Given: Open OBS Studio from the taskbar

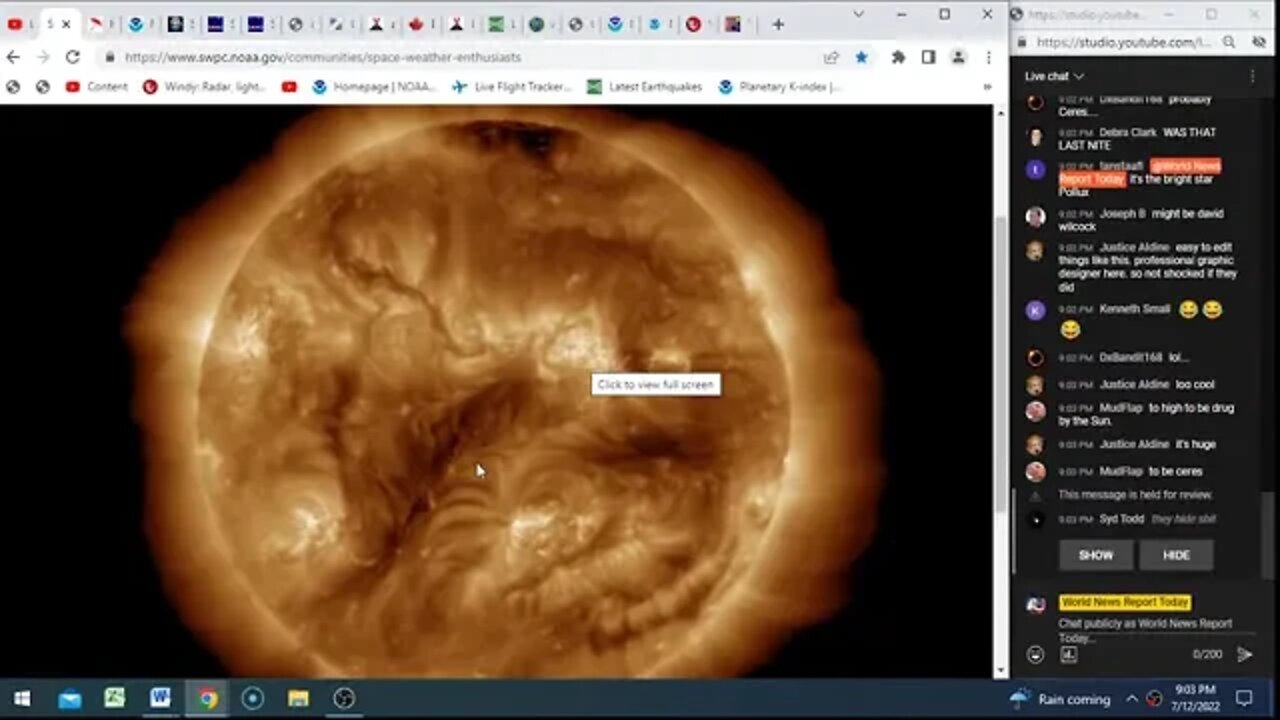Looking at the screenshot, I should click(x=344, y=698).
